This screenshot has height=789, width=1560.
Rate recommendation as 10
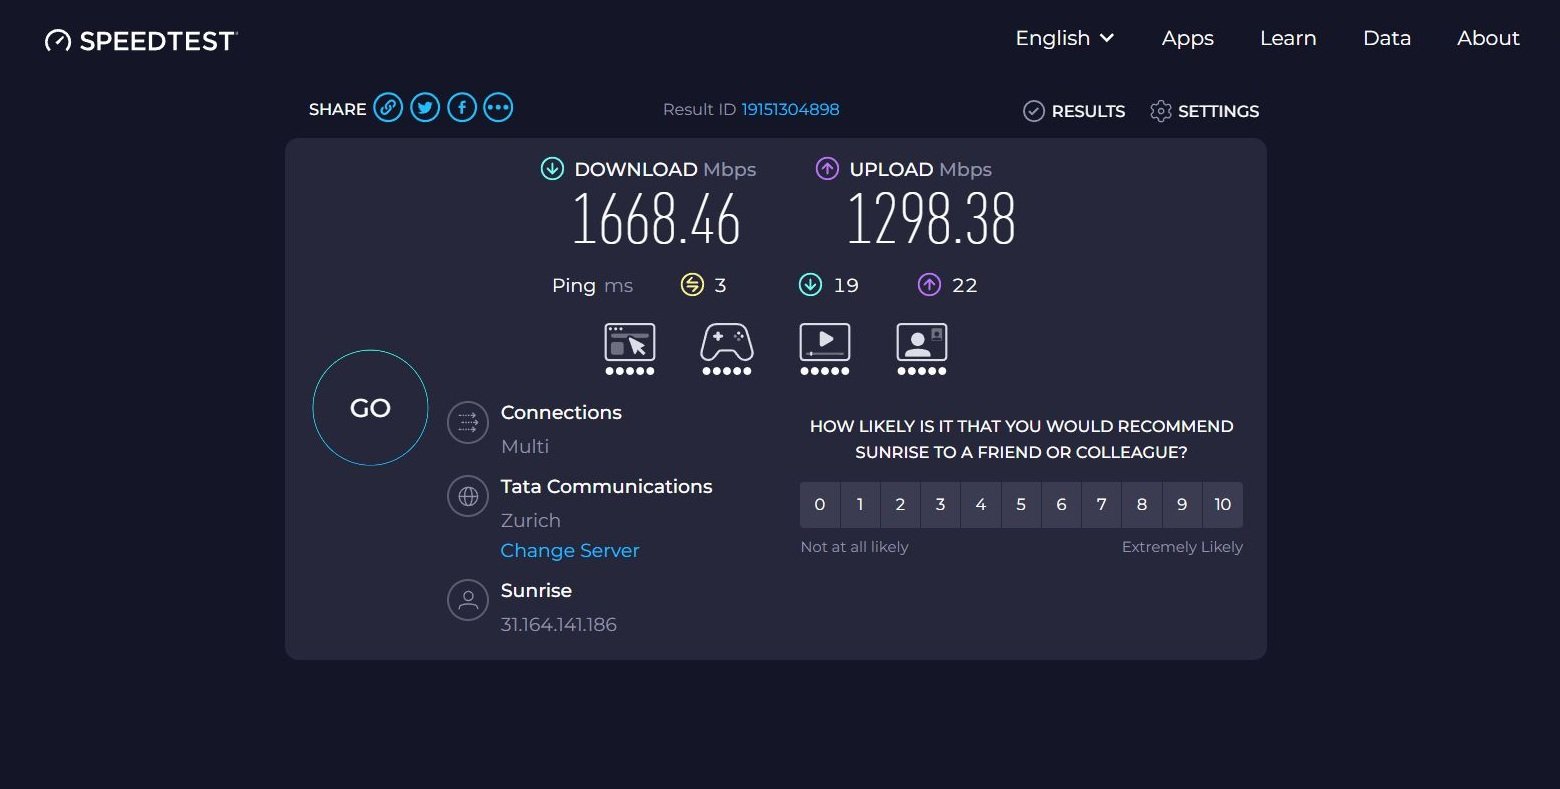(1223, 505)
